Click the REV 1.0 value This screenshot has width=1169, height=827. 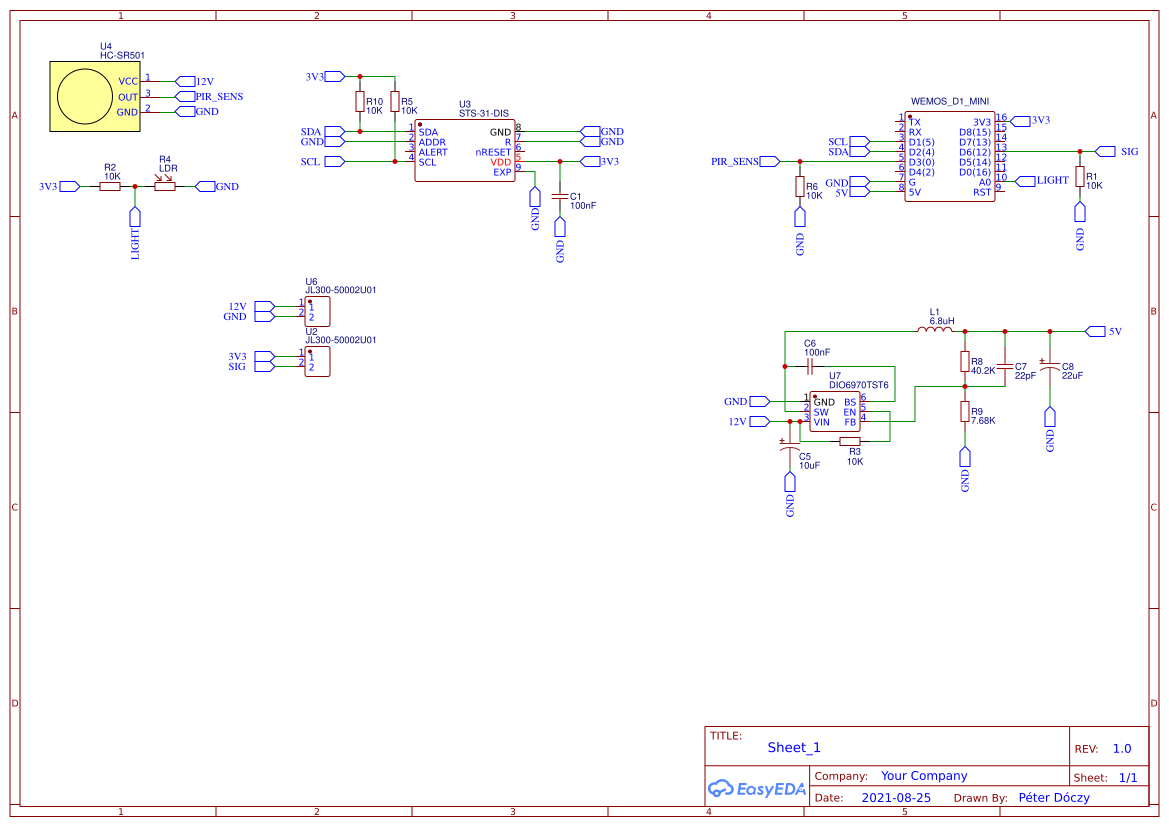tap(1121, 747)
